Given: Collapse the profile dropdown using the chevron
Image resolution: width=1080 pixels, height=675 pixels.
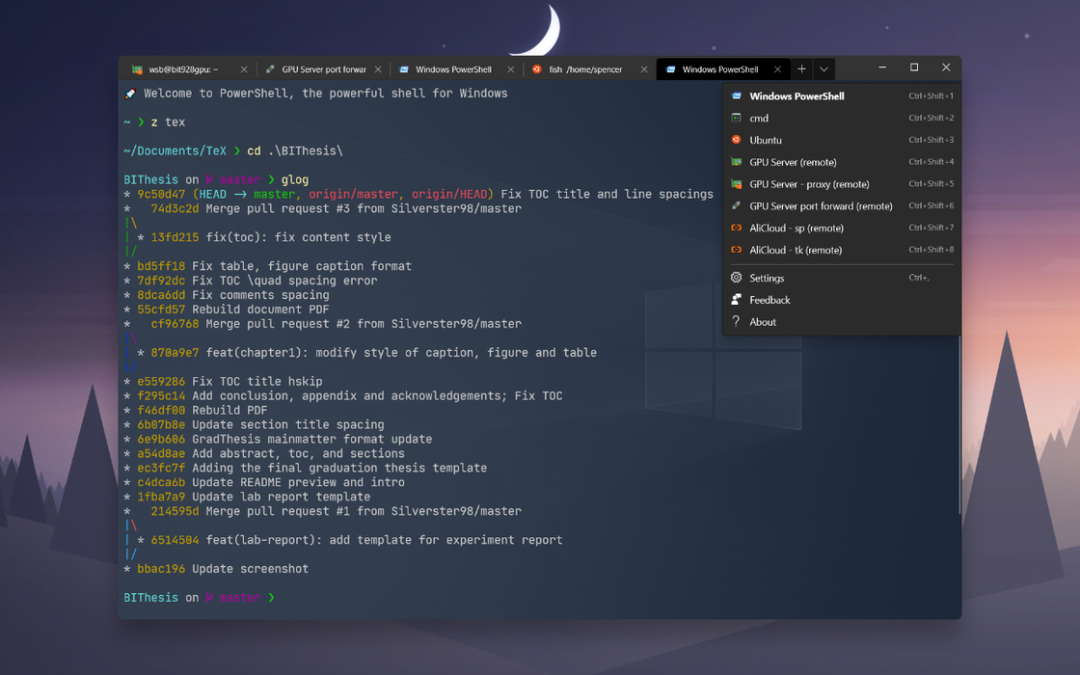Looking at the screenshot, I should (x=824, y=69).
